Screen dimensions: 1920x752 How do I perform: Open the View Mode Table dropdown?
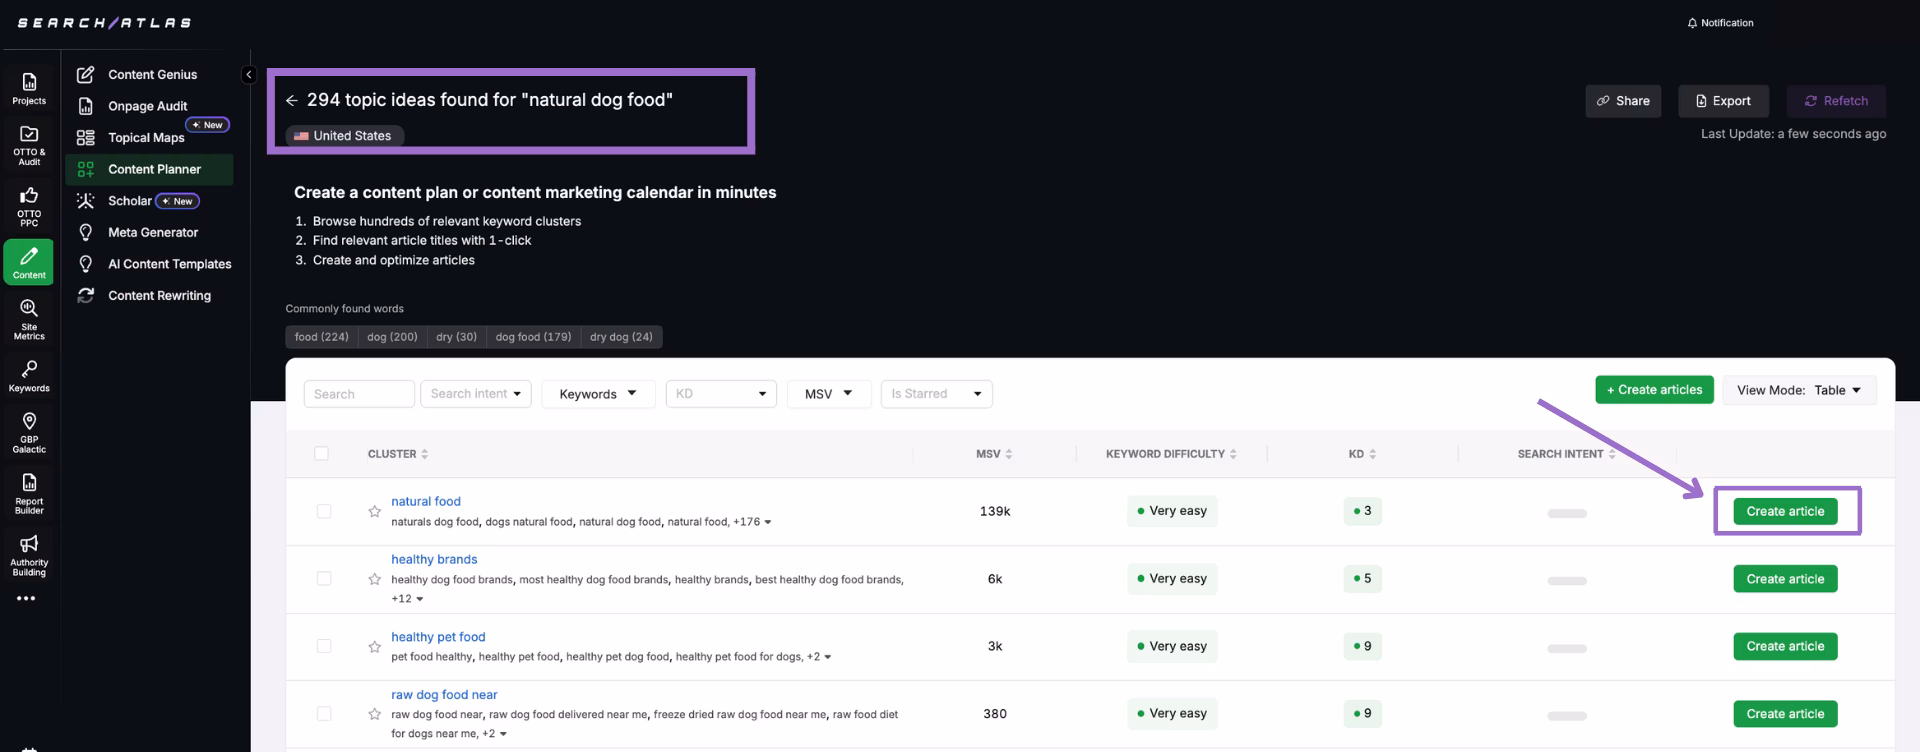(1798, 390)
